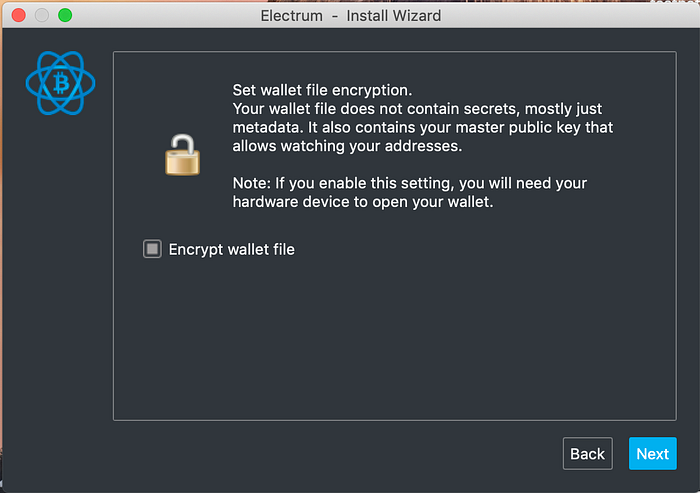Close the Install Wizard with red button

(19, 15)
